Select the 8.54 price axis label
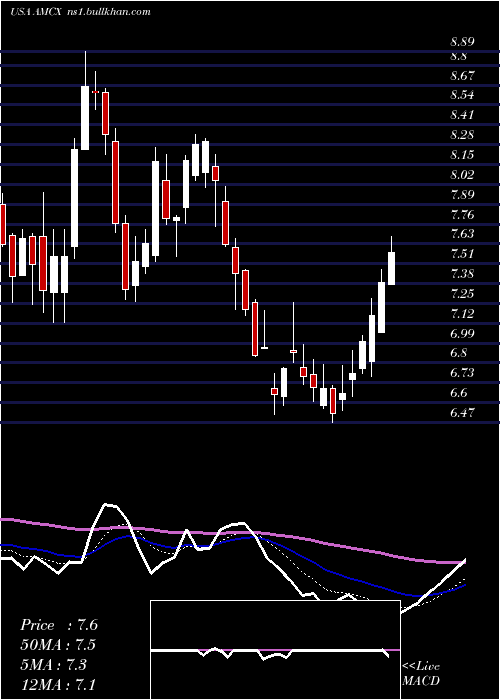500x700 pixels. point(462,95)
